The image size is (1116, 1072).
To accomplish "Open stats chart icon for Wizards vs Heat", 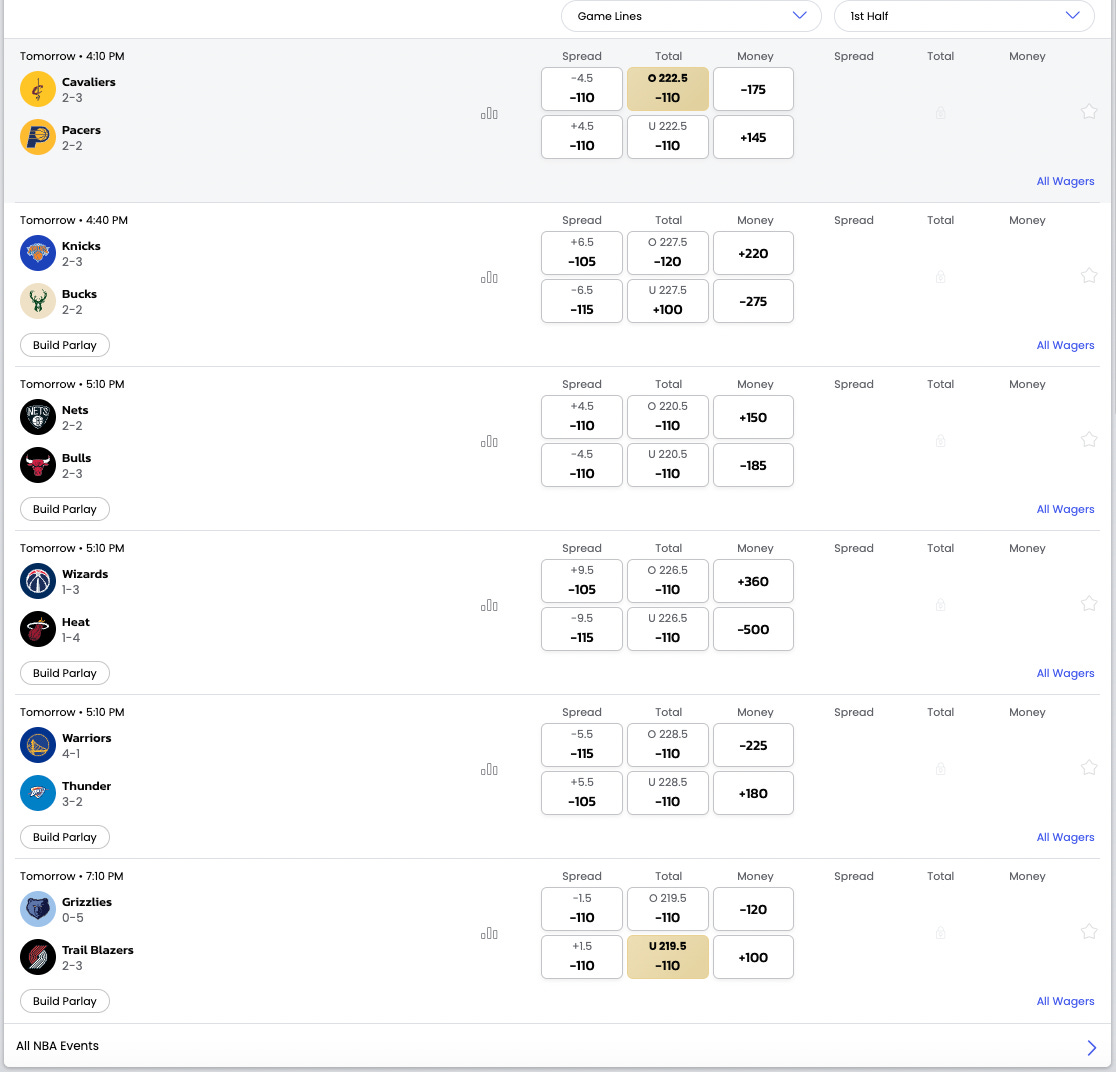I will click(489, 605).
